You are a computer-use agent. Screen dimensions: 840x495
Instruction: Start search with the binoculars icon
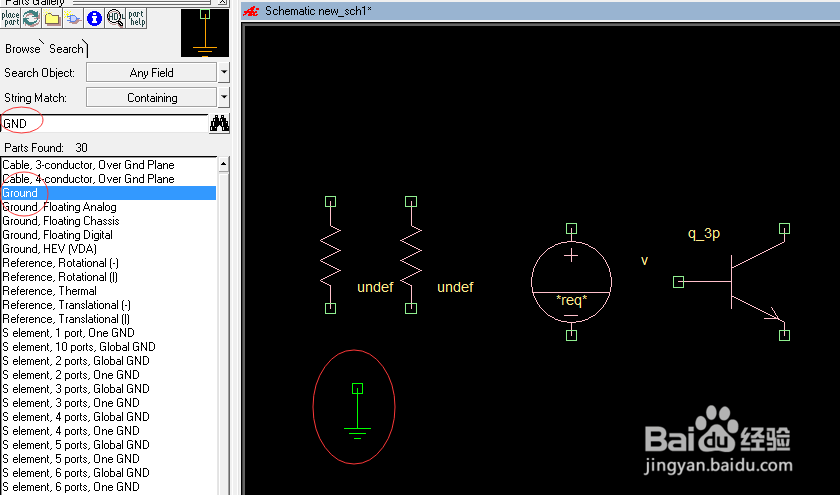click(219, 123)
